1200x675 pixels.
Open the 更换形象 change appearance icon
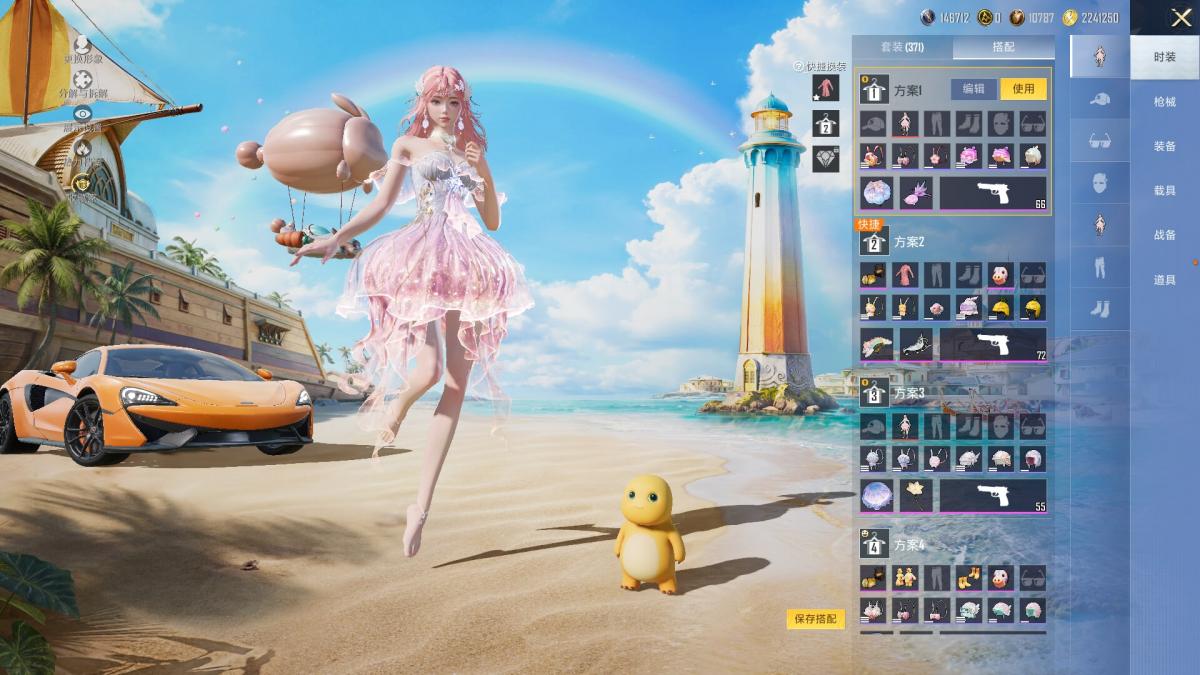point(83,45)
